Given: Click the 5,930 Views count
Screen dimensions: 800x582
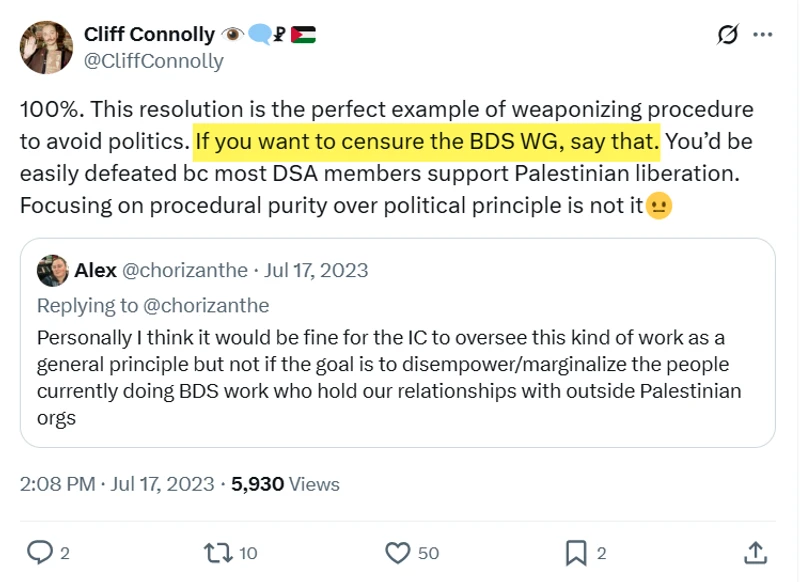Looking at the screenshot, I should [x=285, y=484].
